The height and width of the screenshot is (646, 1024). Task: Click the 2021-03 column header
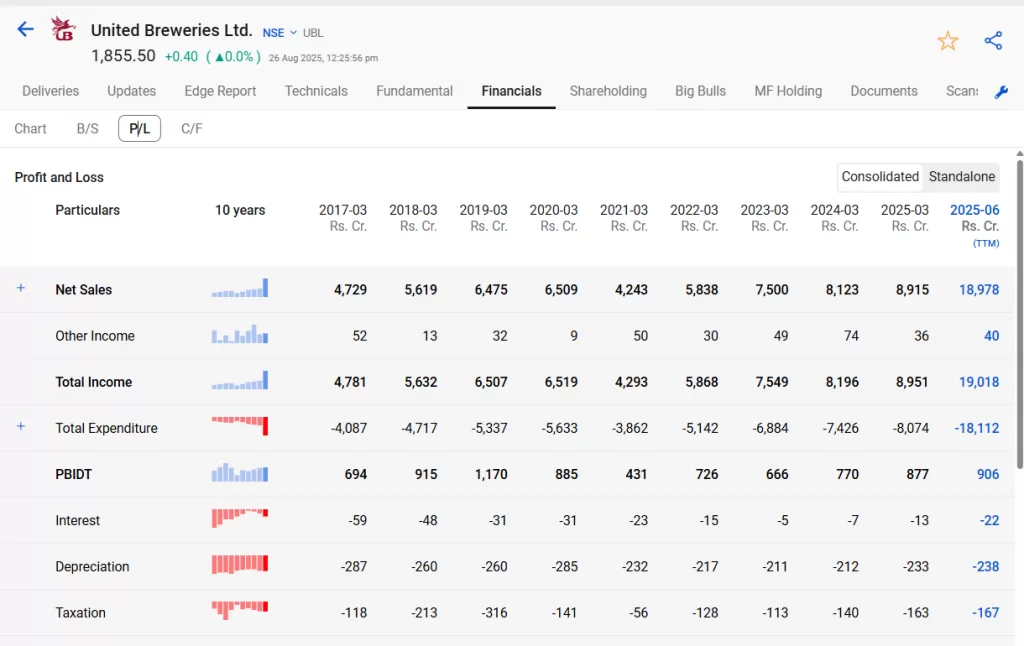click(x=624, y=218)
